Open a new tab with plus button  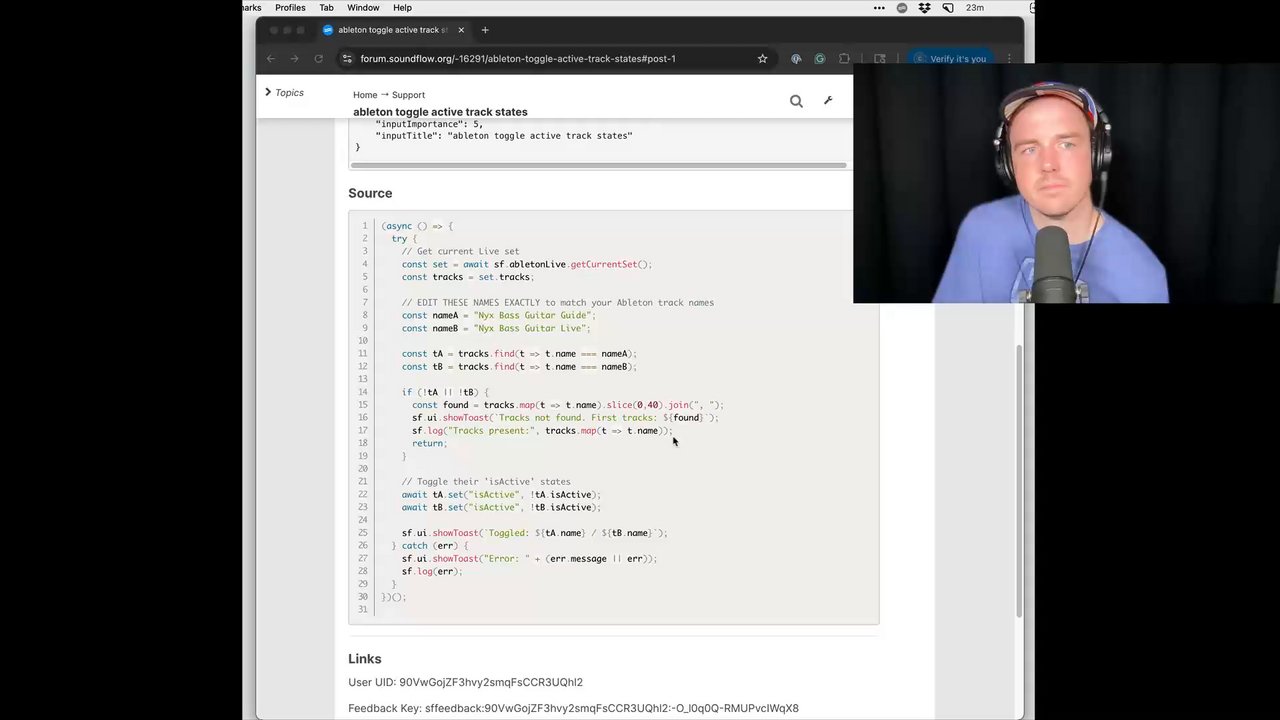(485, 30)
